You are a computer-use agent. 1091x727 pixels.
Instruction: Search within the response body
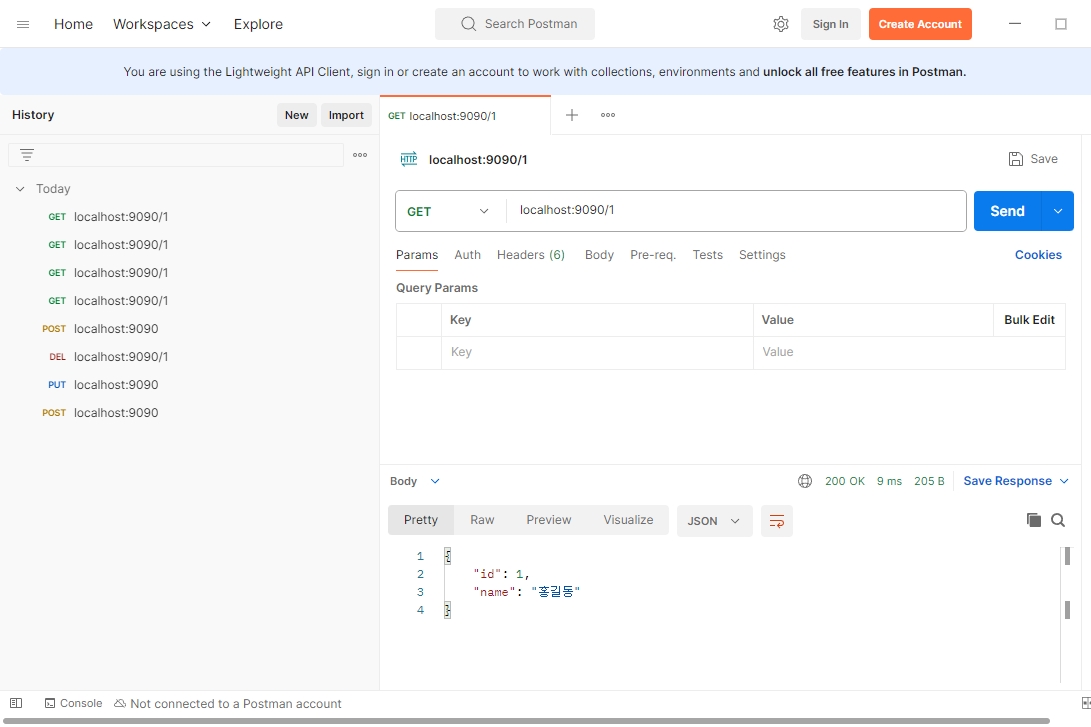tap(1058, 520)
